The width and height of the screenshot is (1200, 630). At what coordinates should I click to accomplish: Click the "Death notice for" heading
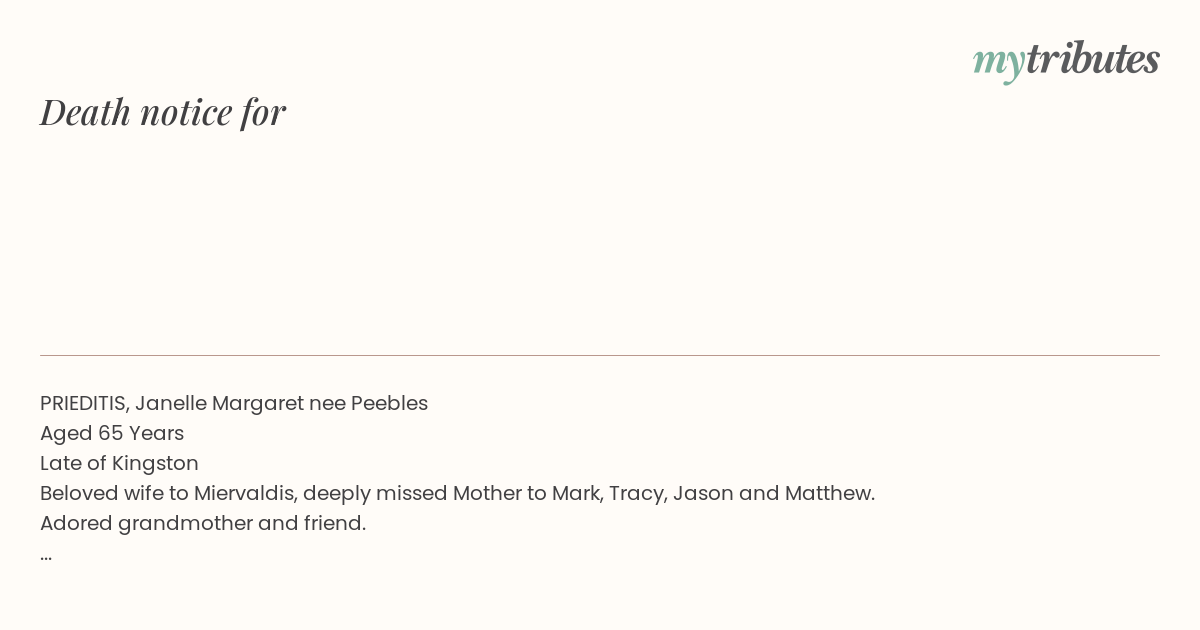coord(163,112)
